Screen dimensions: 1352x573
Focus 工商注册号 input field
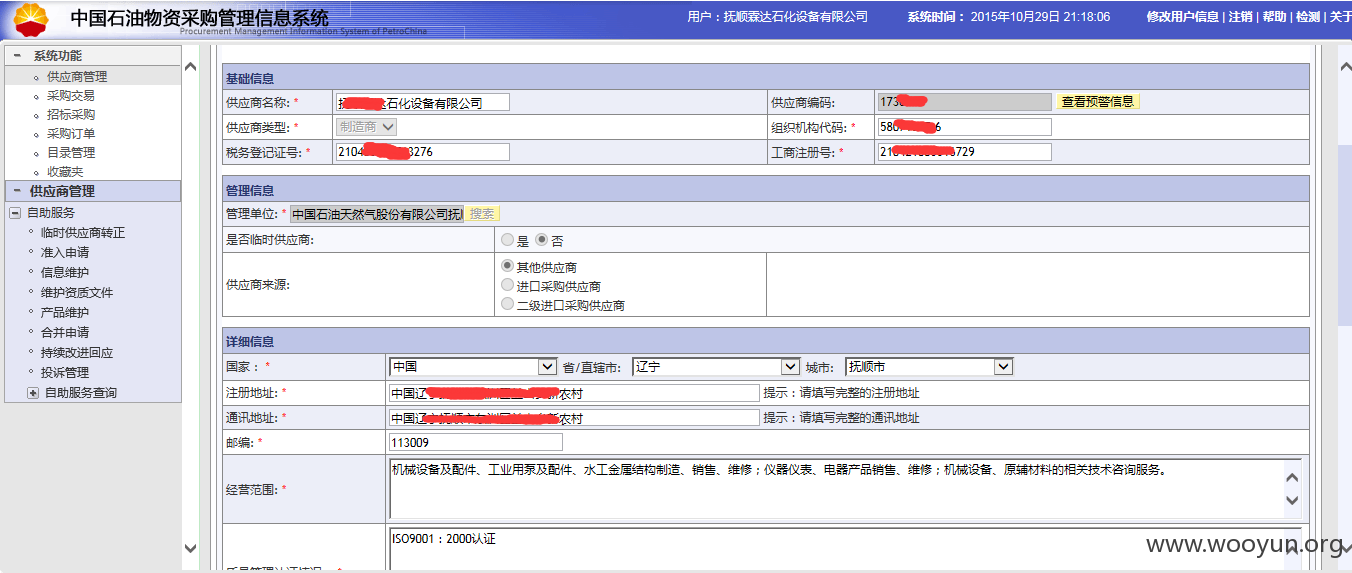click(965, 152)
